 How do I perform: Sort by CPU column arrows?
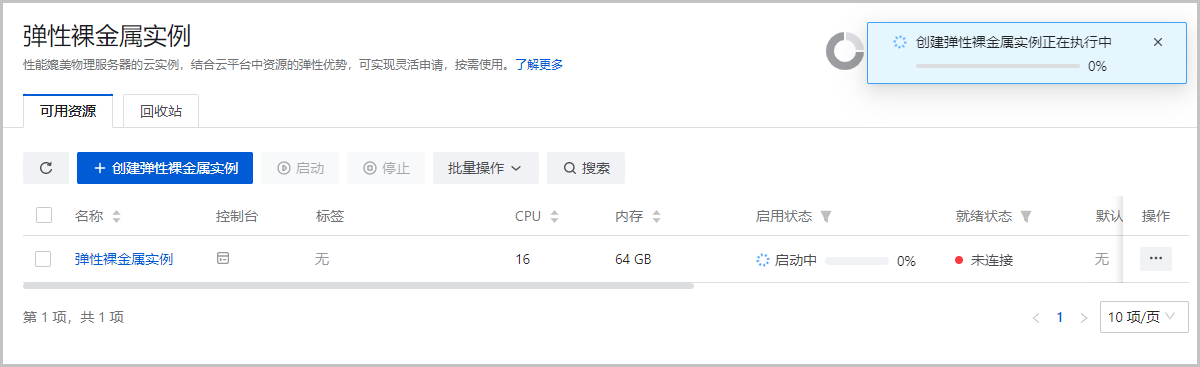pyautogui.click(x=555, y=216)
